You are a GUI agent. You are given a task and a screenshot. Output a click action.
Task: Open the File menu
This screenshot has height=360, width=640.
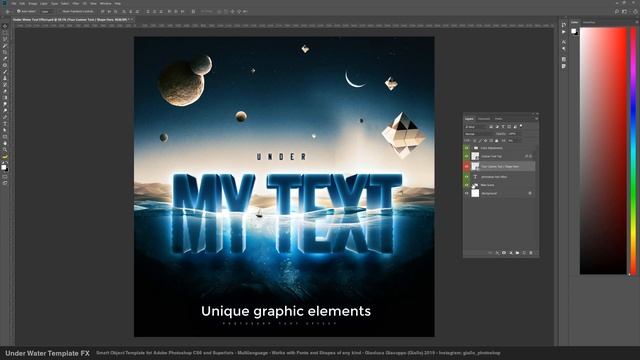[13, 3]
